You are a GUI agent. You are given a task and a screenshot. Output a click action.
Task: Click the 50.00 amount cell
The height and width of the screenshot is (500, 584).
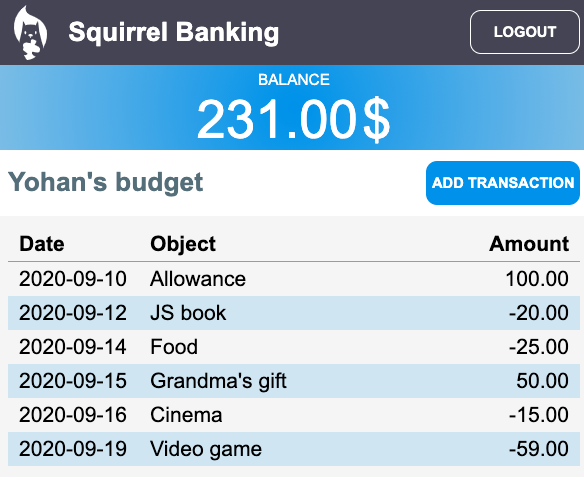pyautogui.click(x=542, y=381)
